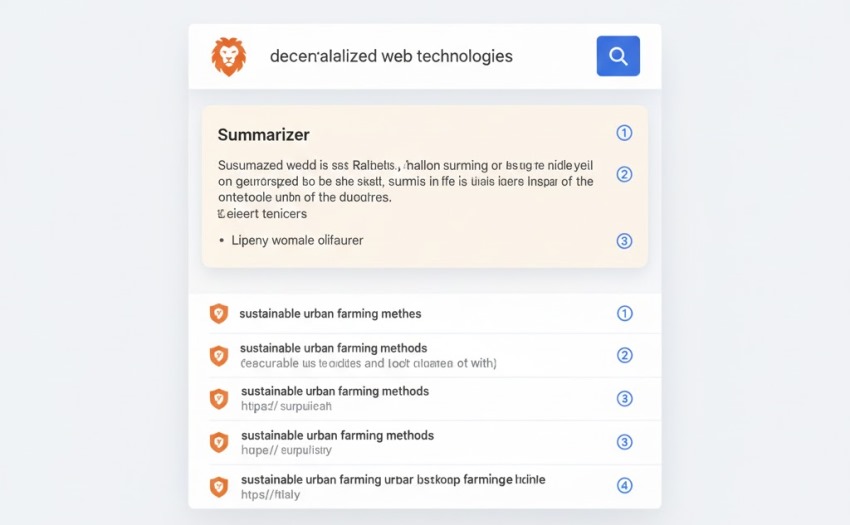Open citation 1 beside the Summarizer heading
Image resolution: width=850 pixels, height=525 pixels.
click(x=624, y=133)
